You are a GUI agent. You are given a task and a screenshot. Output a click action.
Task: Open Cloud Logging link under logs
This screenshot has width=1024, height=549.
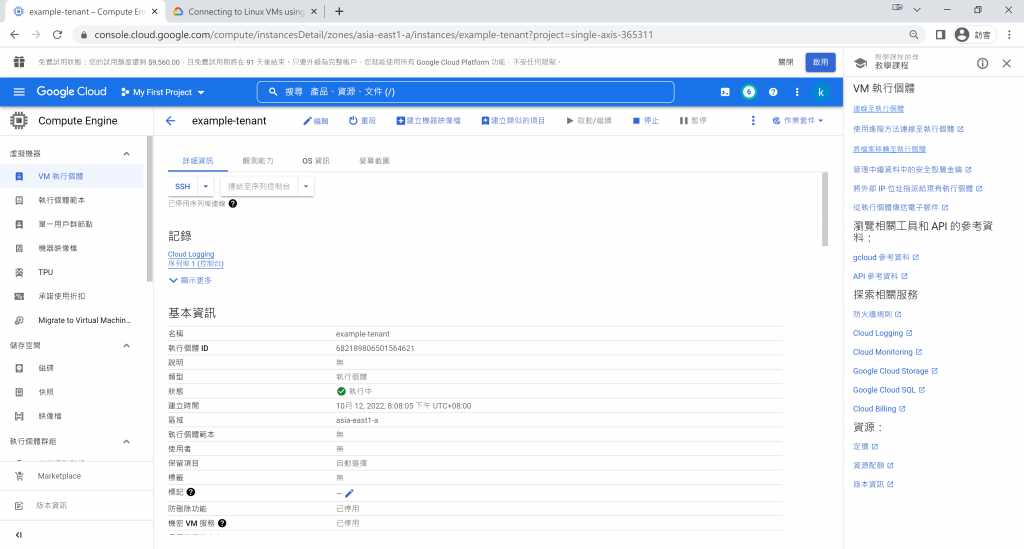click(x=191, y=254)
